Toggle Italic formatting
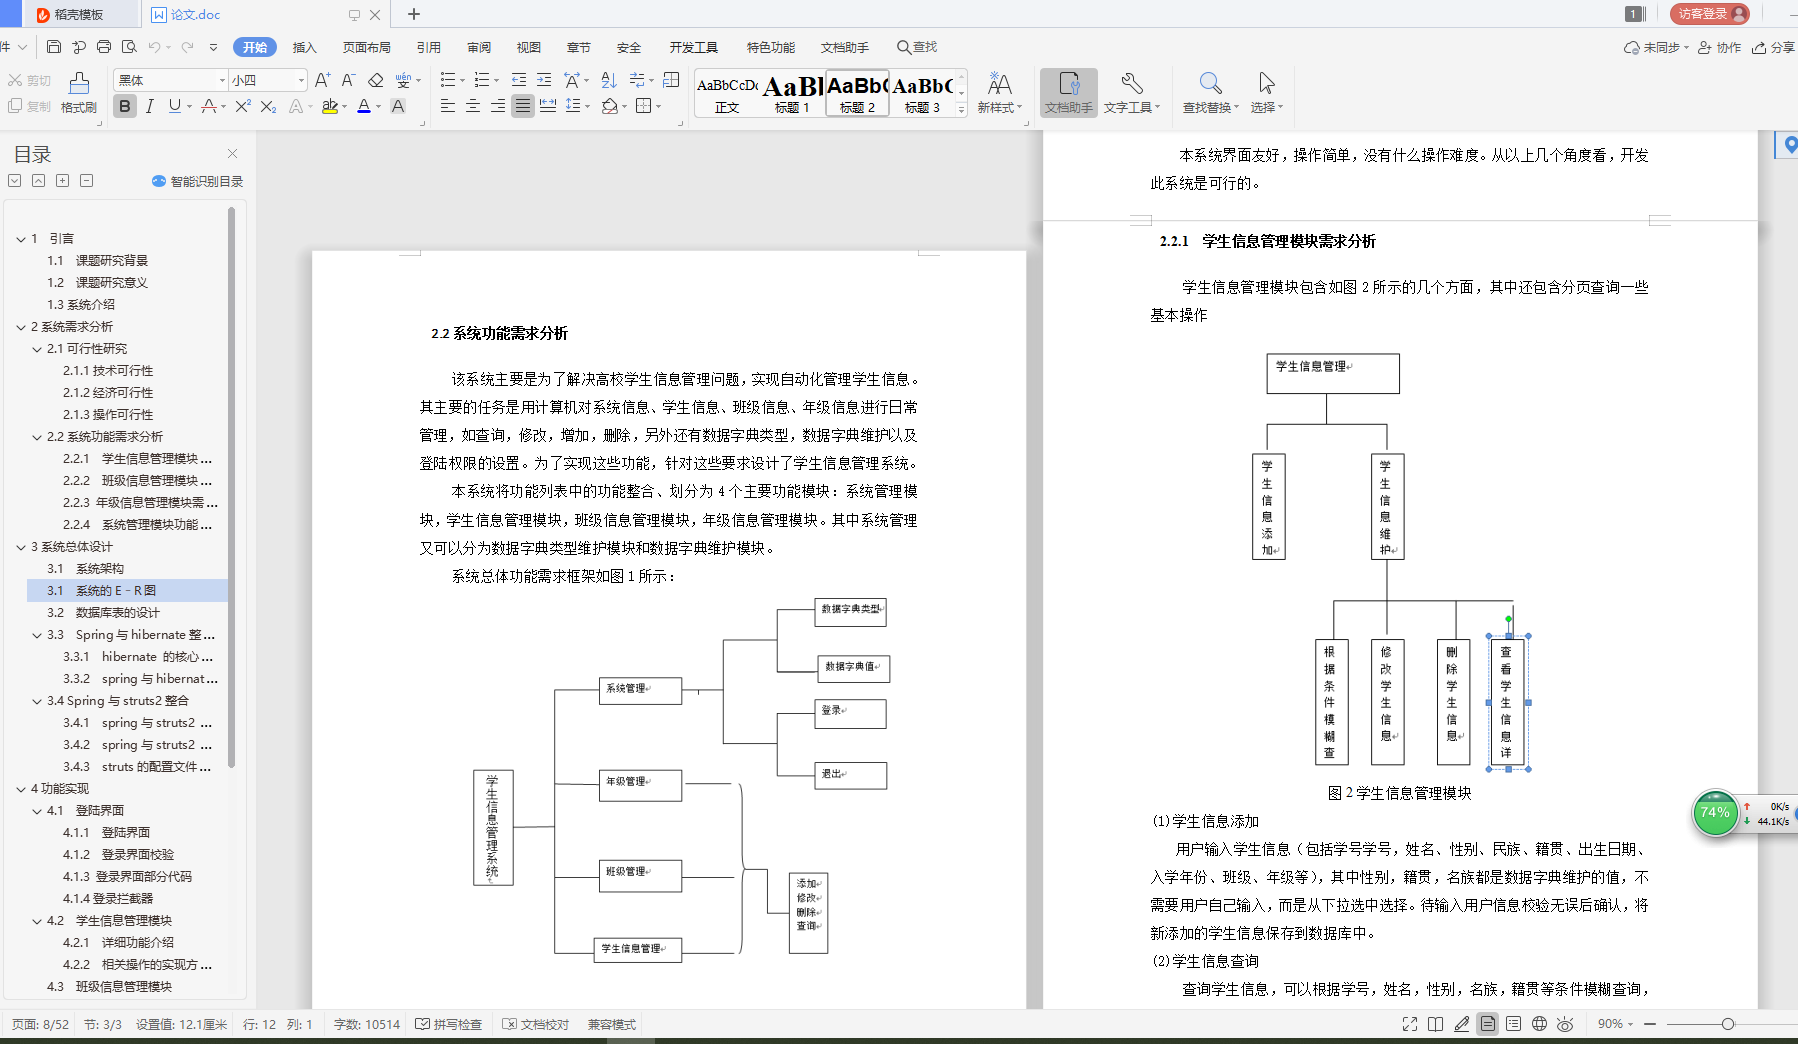Image resolution: width=1798 pixels, height=1044 pixels. pyautogui.click(x=150, y=106)
